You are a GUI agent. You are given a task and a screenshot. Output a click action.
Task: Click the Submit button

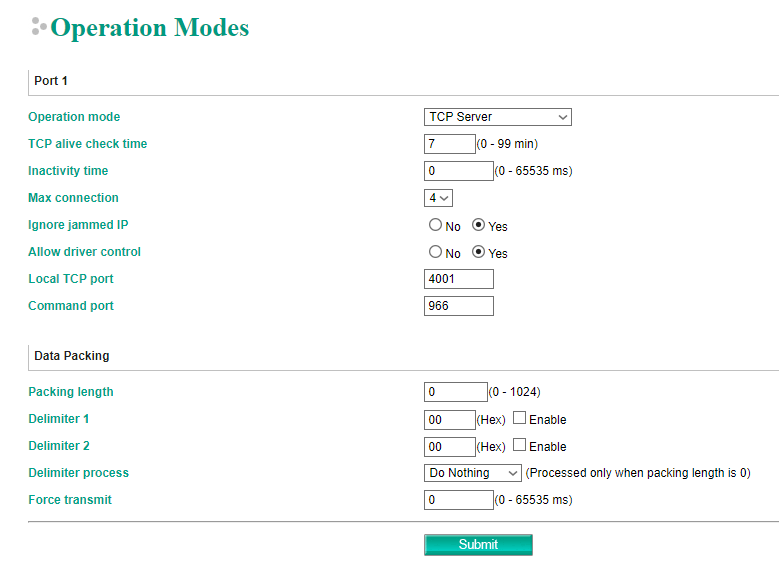click(478, 545)
